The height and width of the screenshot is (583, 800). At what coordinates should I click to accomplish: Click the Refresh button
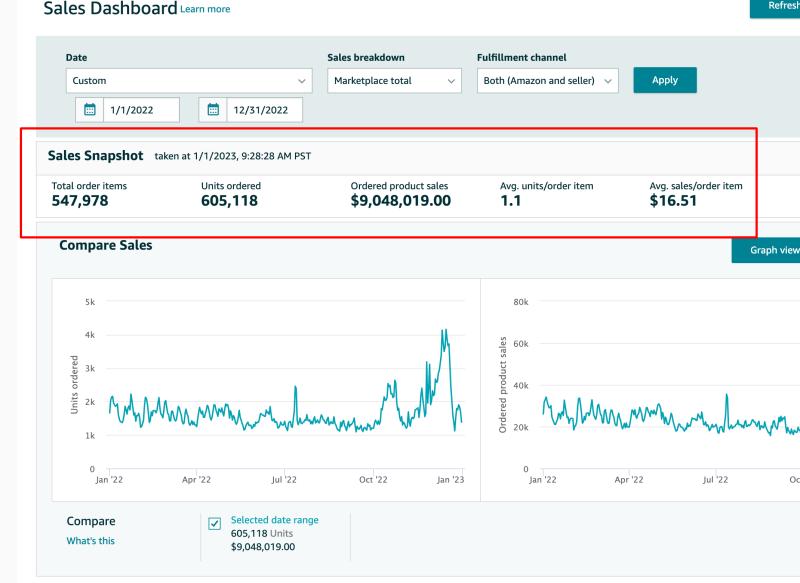pyautogui.click(x=775, y=7)
